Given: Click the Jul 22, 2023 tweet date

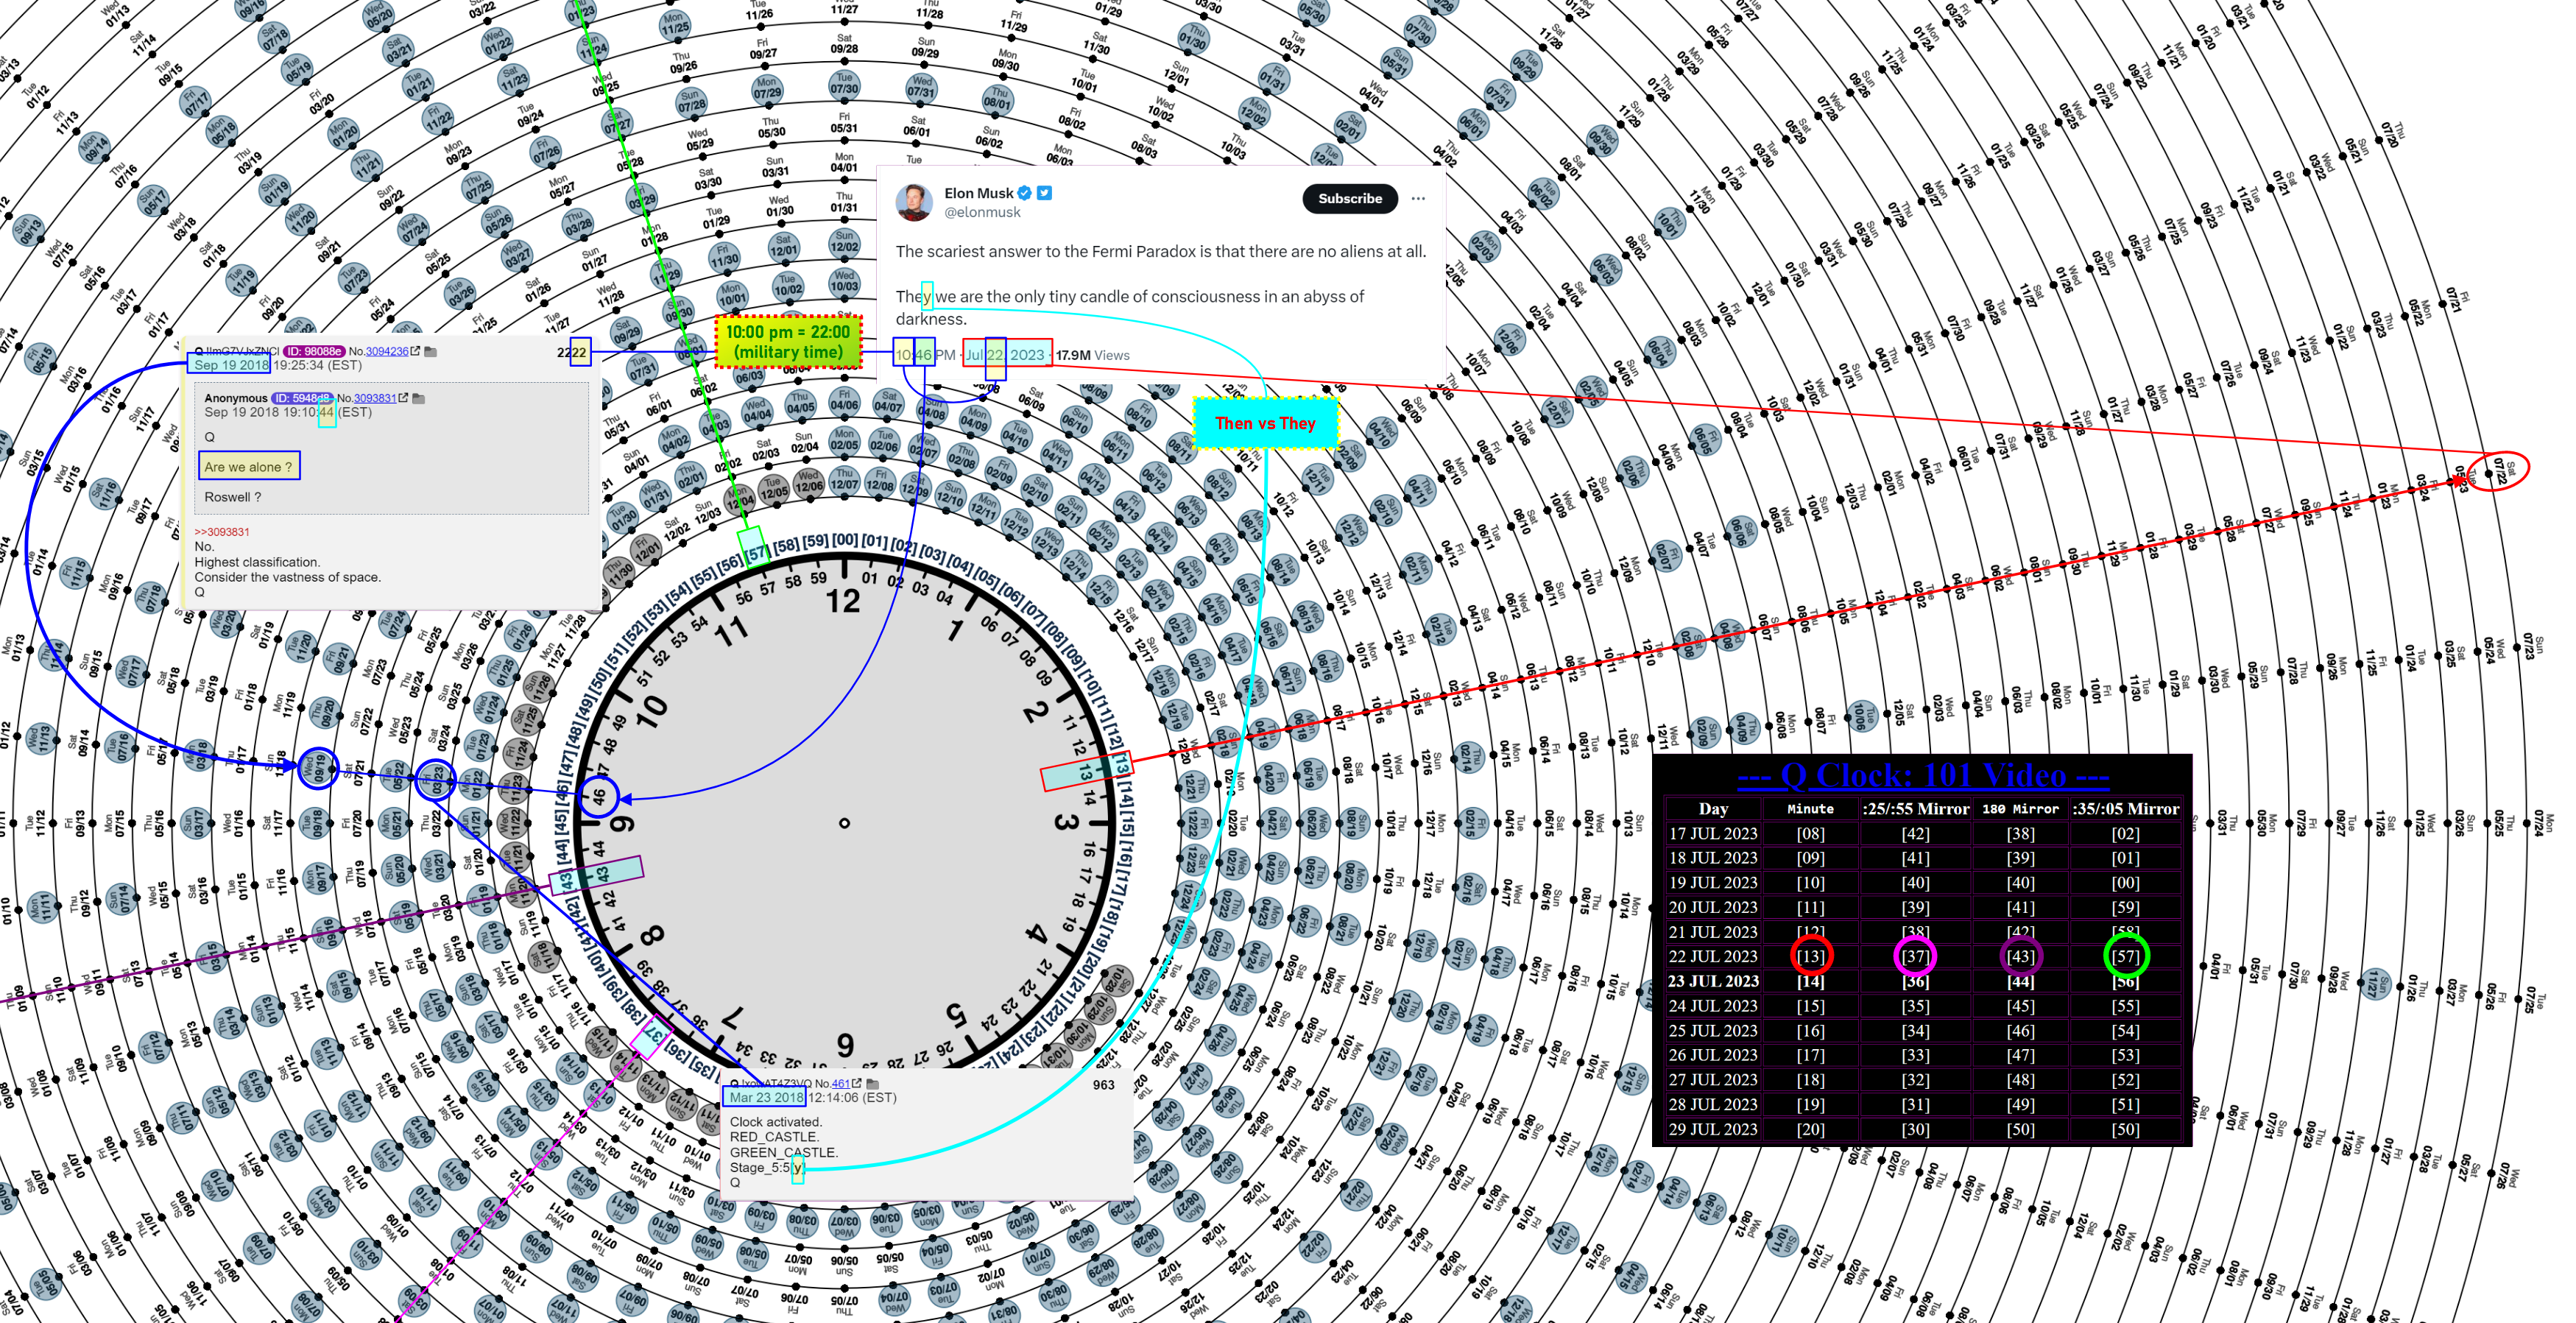Looking at the screenshot, I should [x=1004, y=355].
